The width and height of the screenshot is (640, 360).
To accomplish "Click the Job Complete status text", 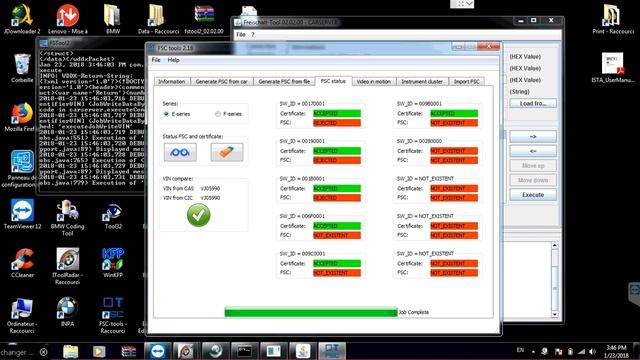I will pos(413,312).
